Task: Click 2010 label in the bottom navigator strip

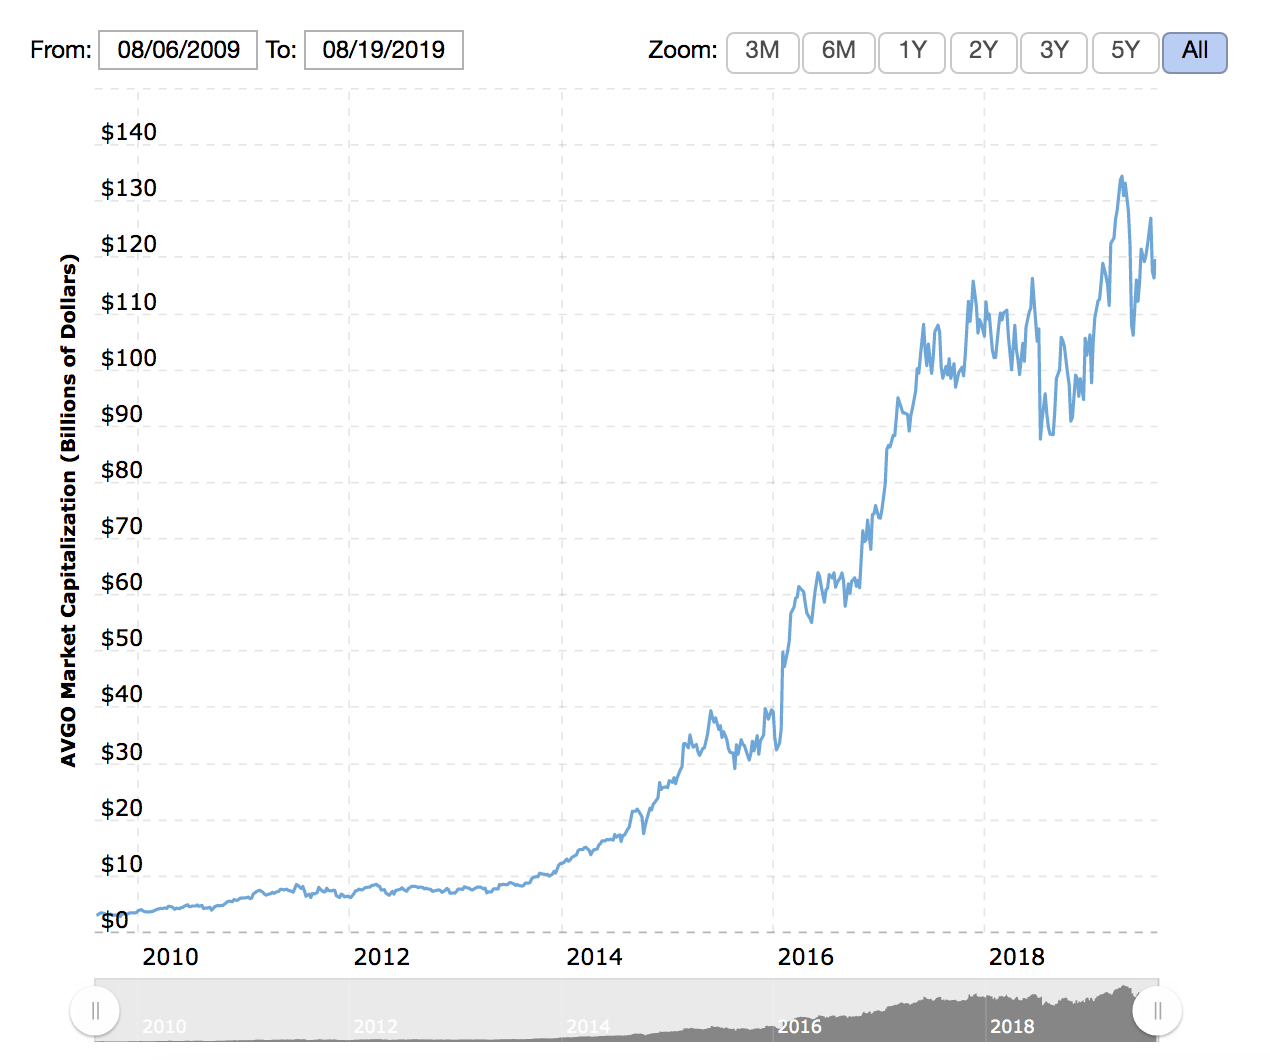Action: click(x=164, y=1027)
